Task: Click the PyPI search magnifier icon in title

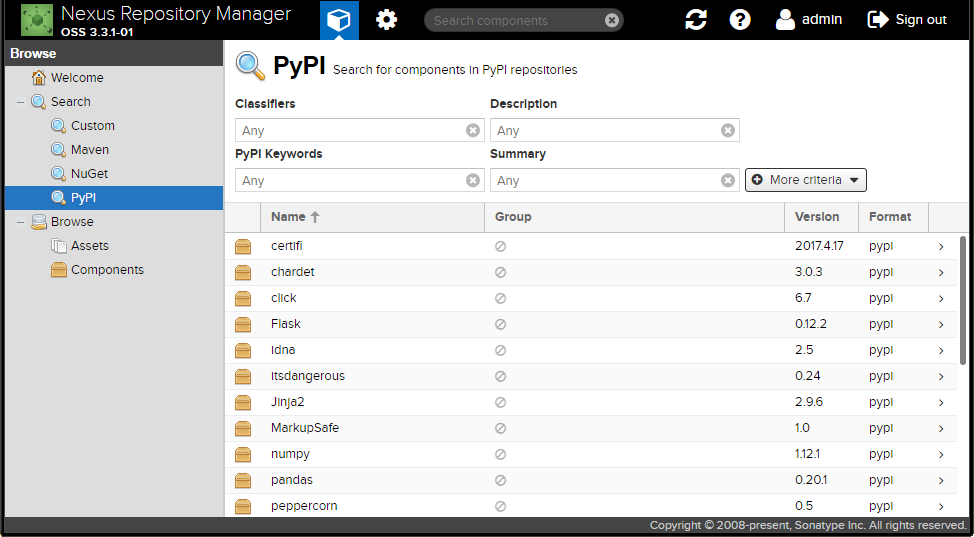Action: [250, 66]
